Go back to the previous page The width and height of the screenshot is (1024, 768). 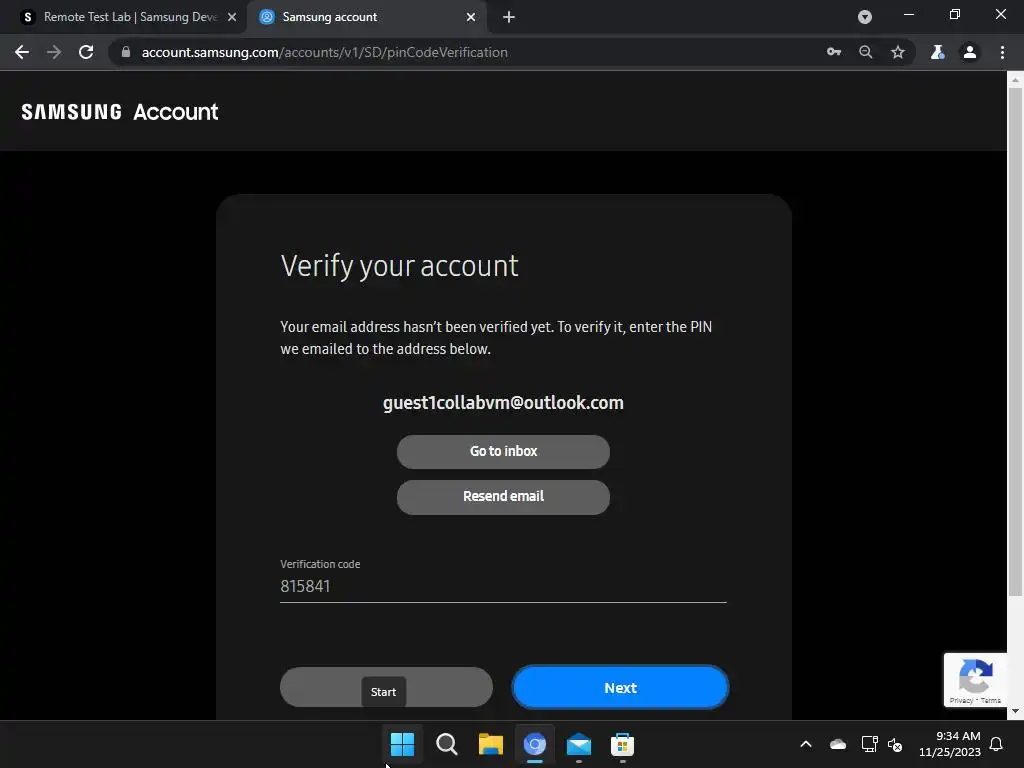tap(22, 52)
